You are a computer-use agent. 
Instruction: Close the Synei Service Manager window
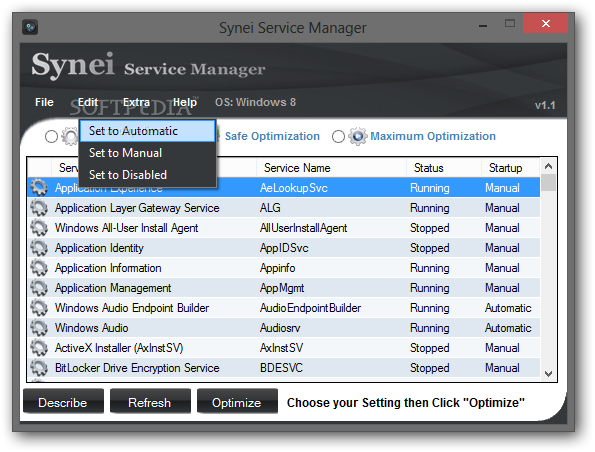tap(545, 24)
